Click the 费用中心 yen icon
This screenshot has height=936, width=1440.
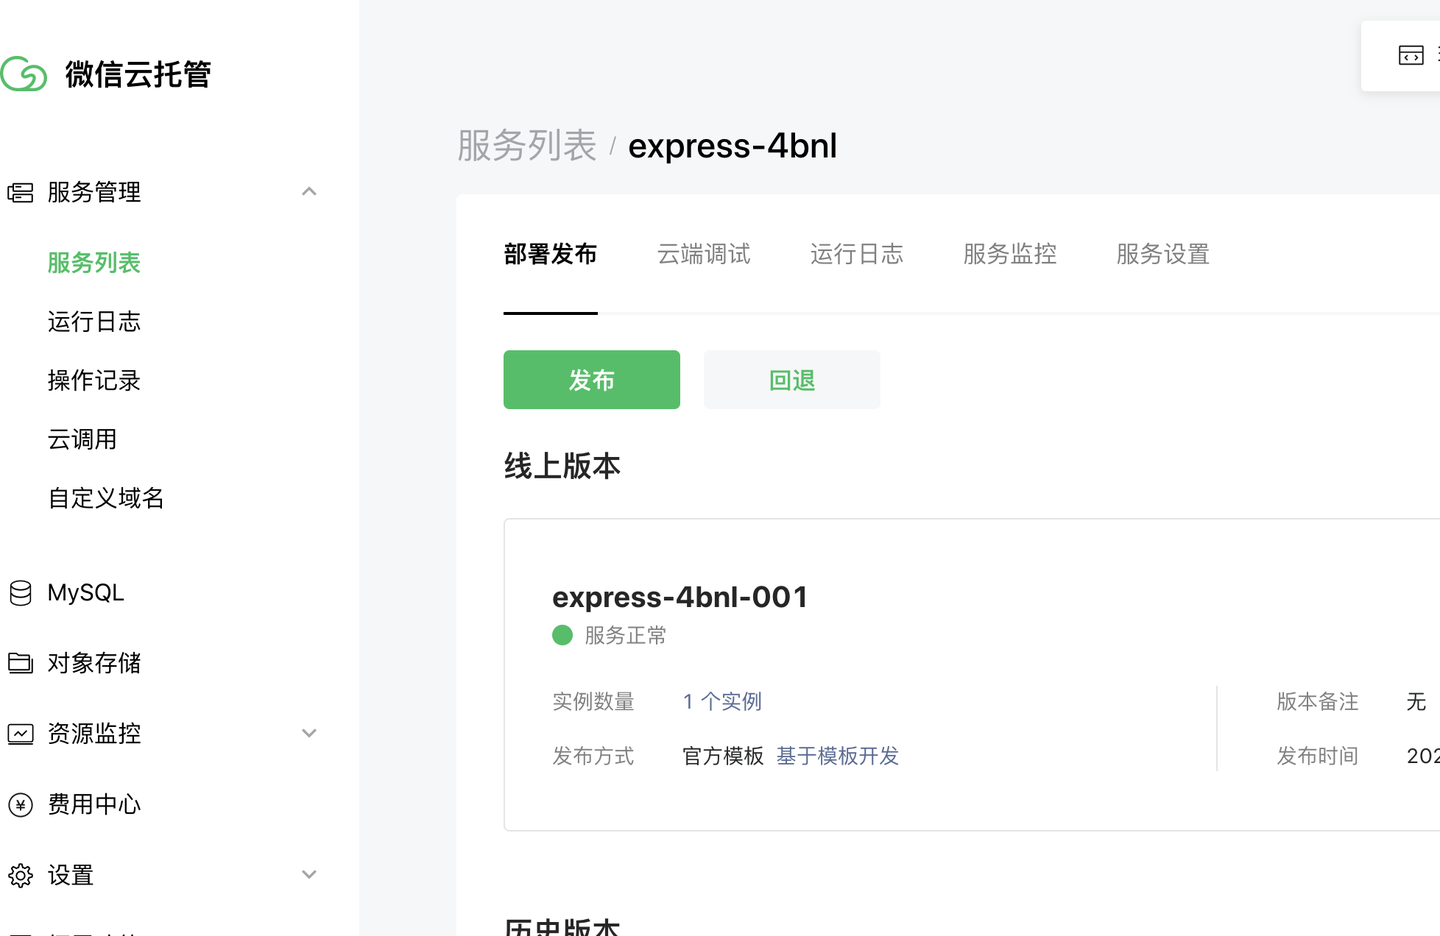coord(20,805)
